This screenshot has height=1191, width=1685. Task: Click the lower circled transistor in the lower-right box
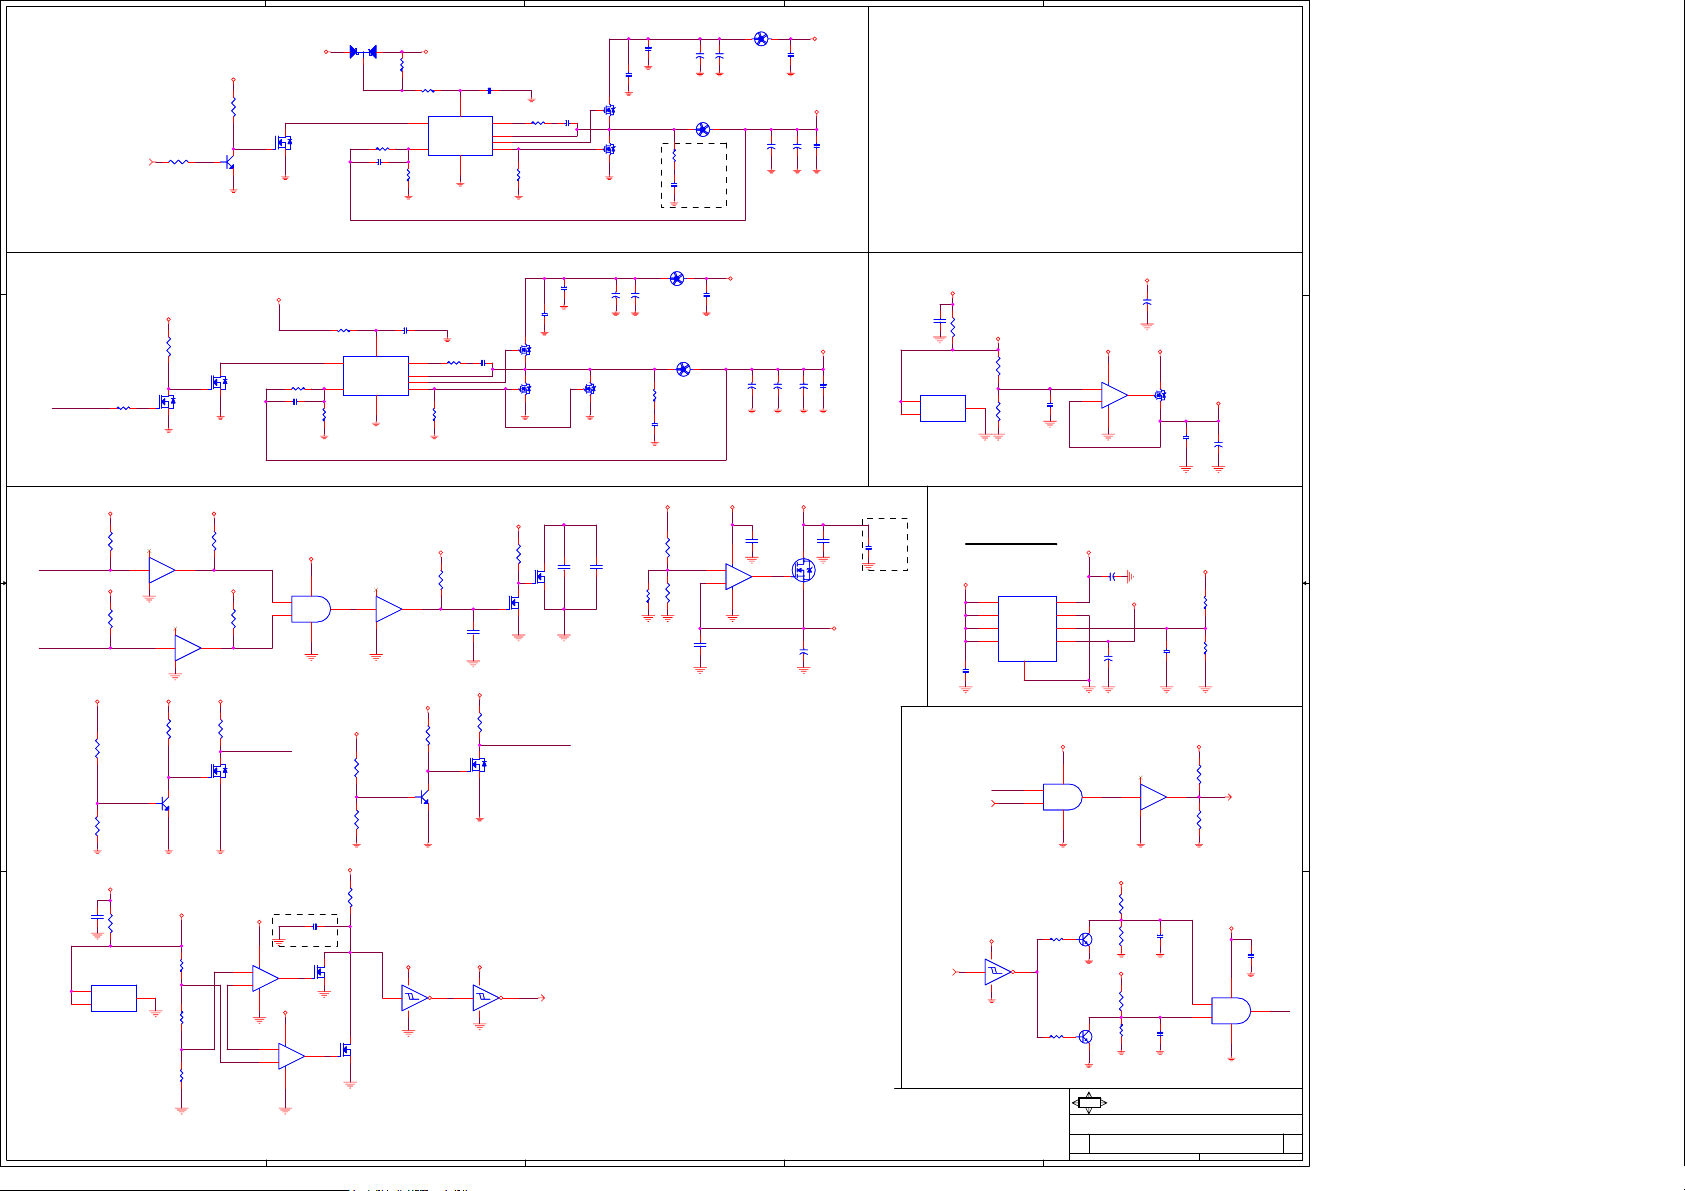click(1086, 1037)
